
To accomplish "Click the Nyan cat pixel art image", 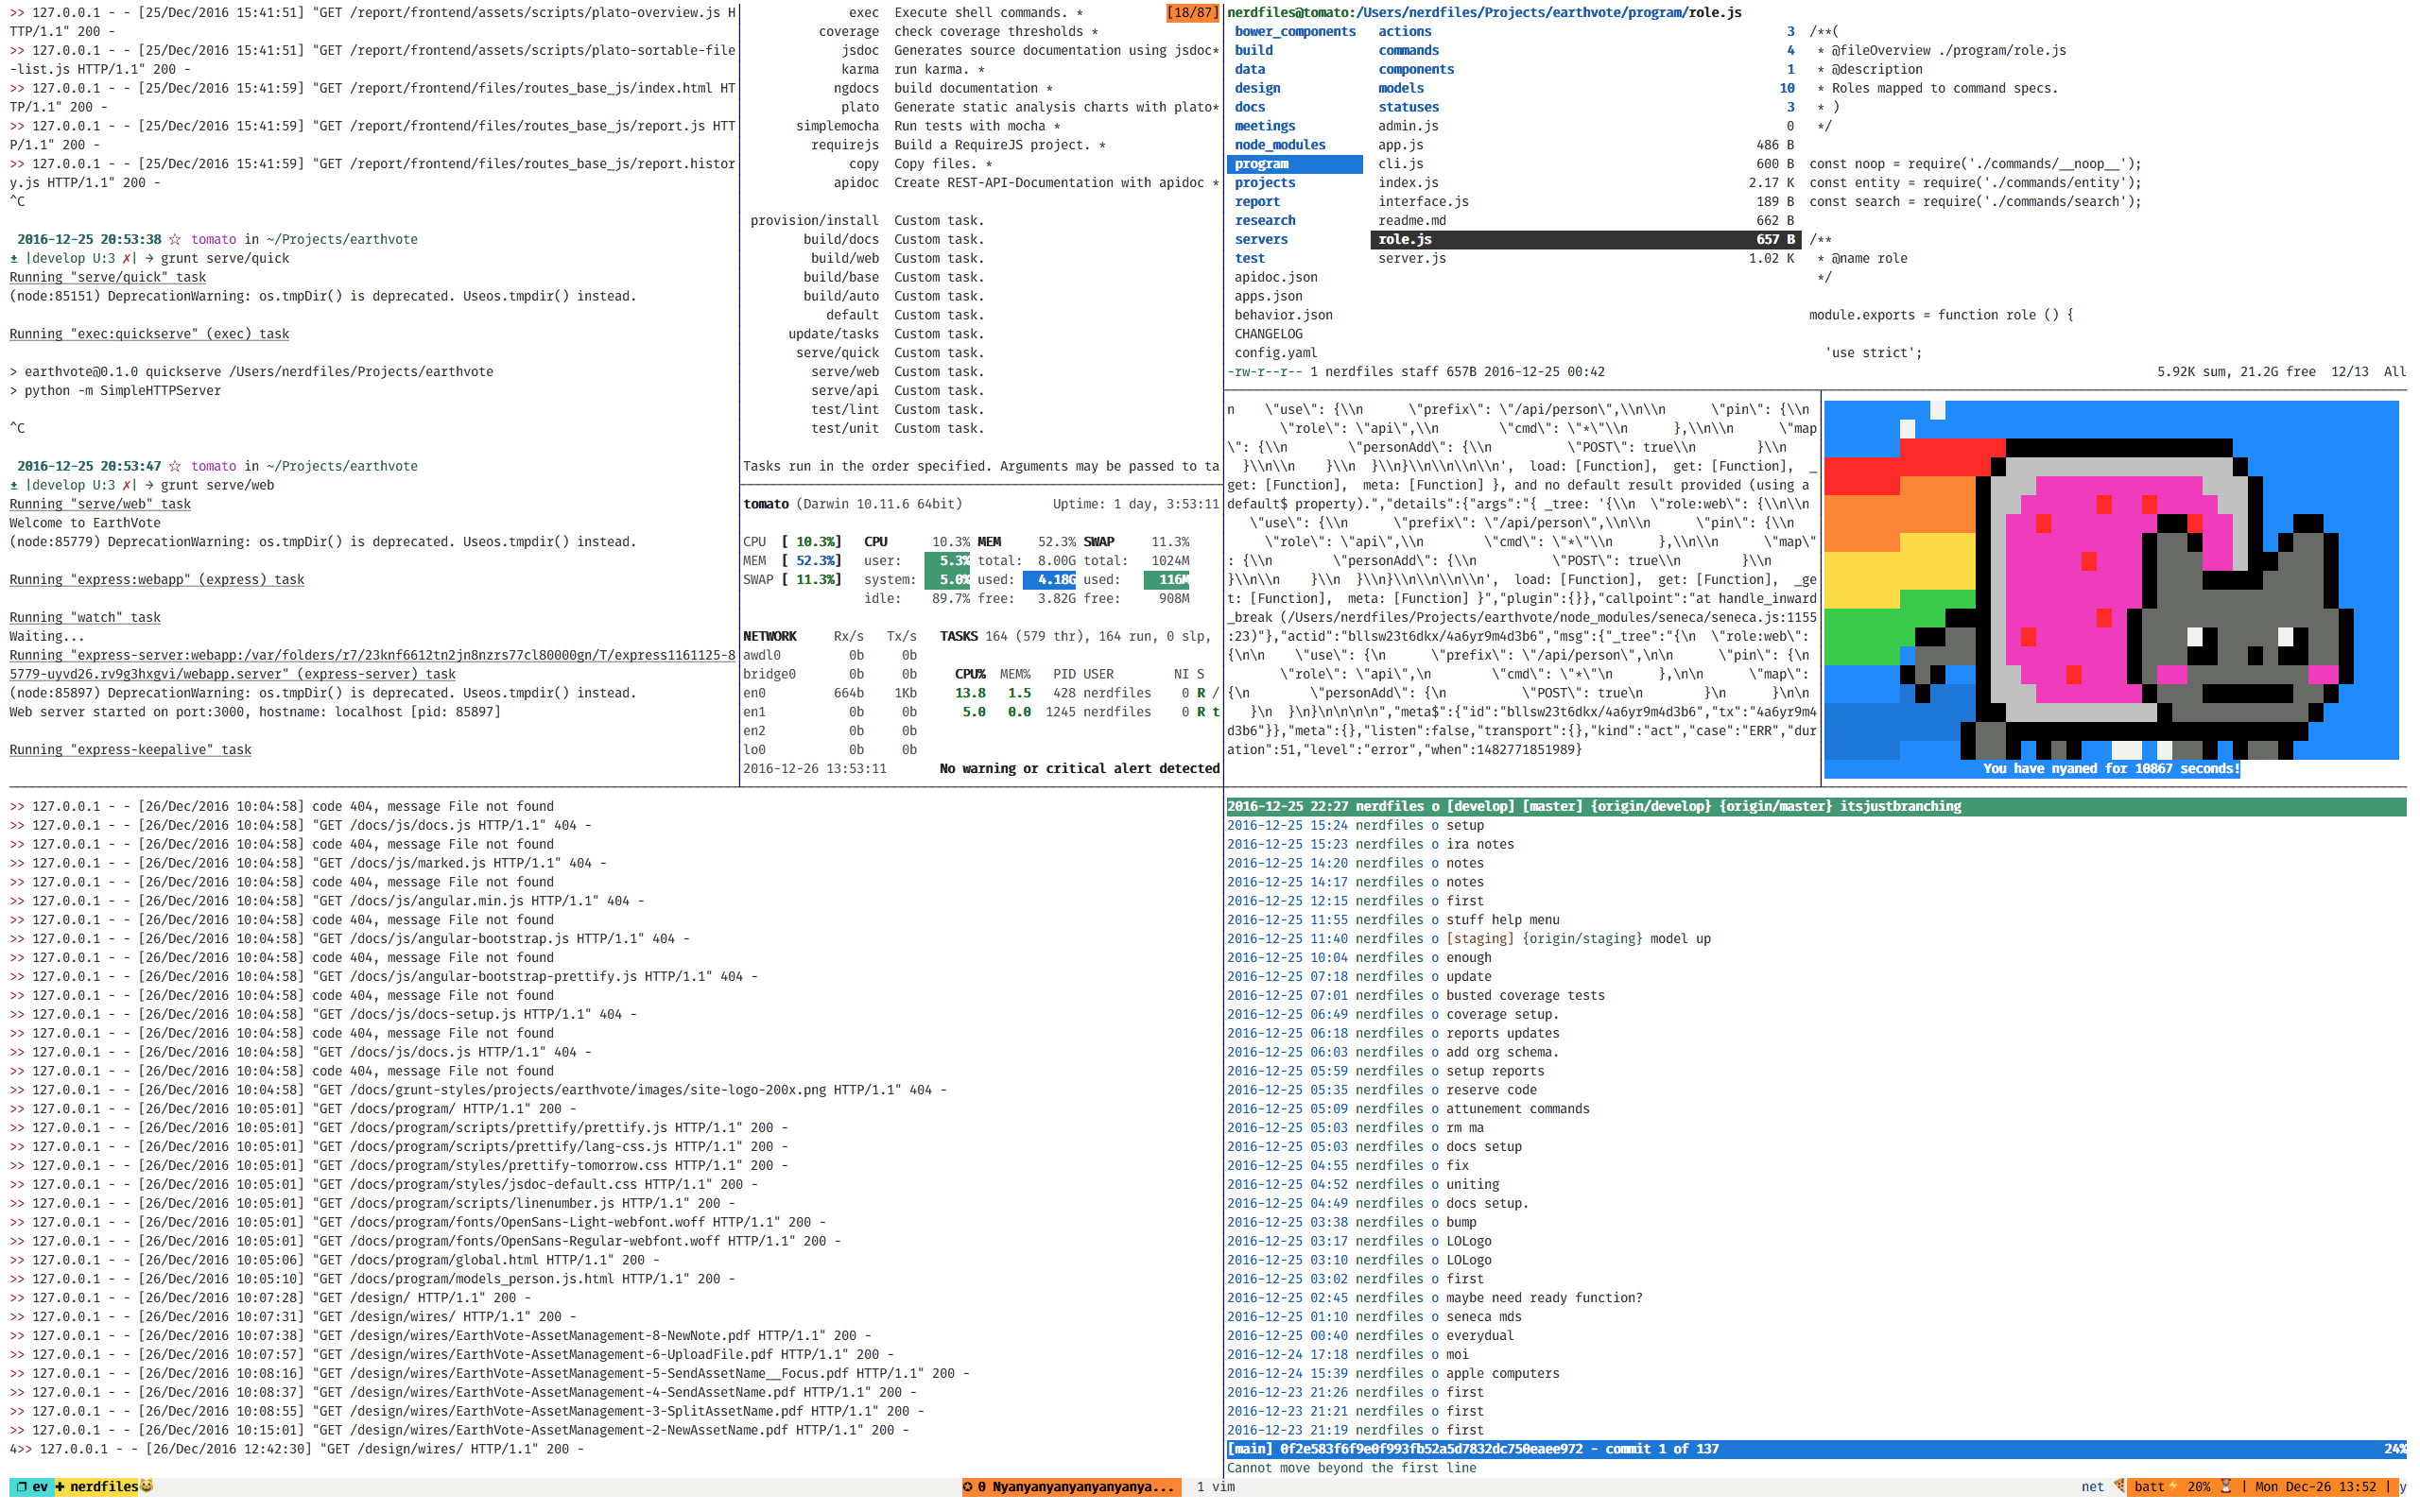I will 2110,580.
